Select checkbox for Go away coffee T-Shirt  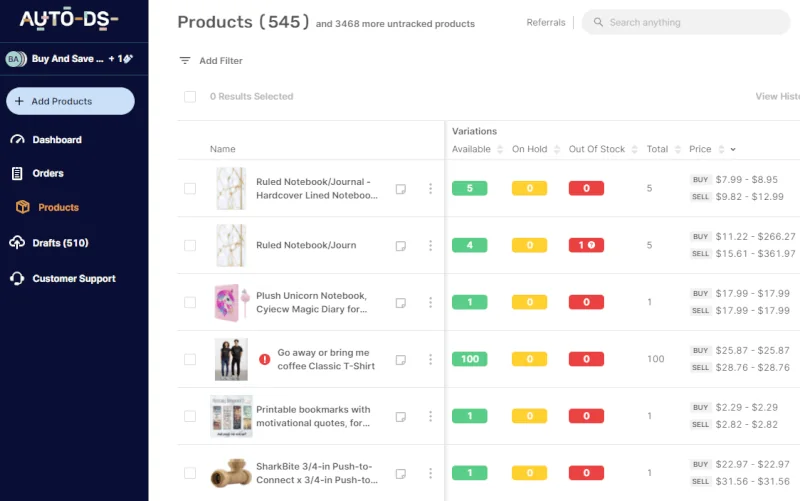click(x=190, y=360)
